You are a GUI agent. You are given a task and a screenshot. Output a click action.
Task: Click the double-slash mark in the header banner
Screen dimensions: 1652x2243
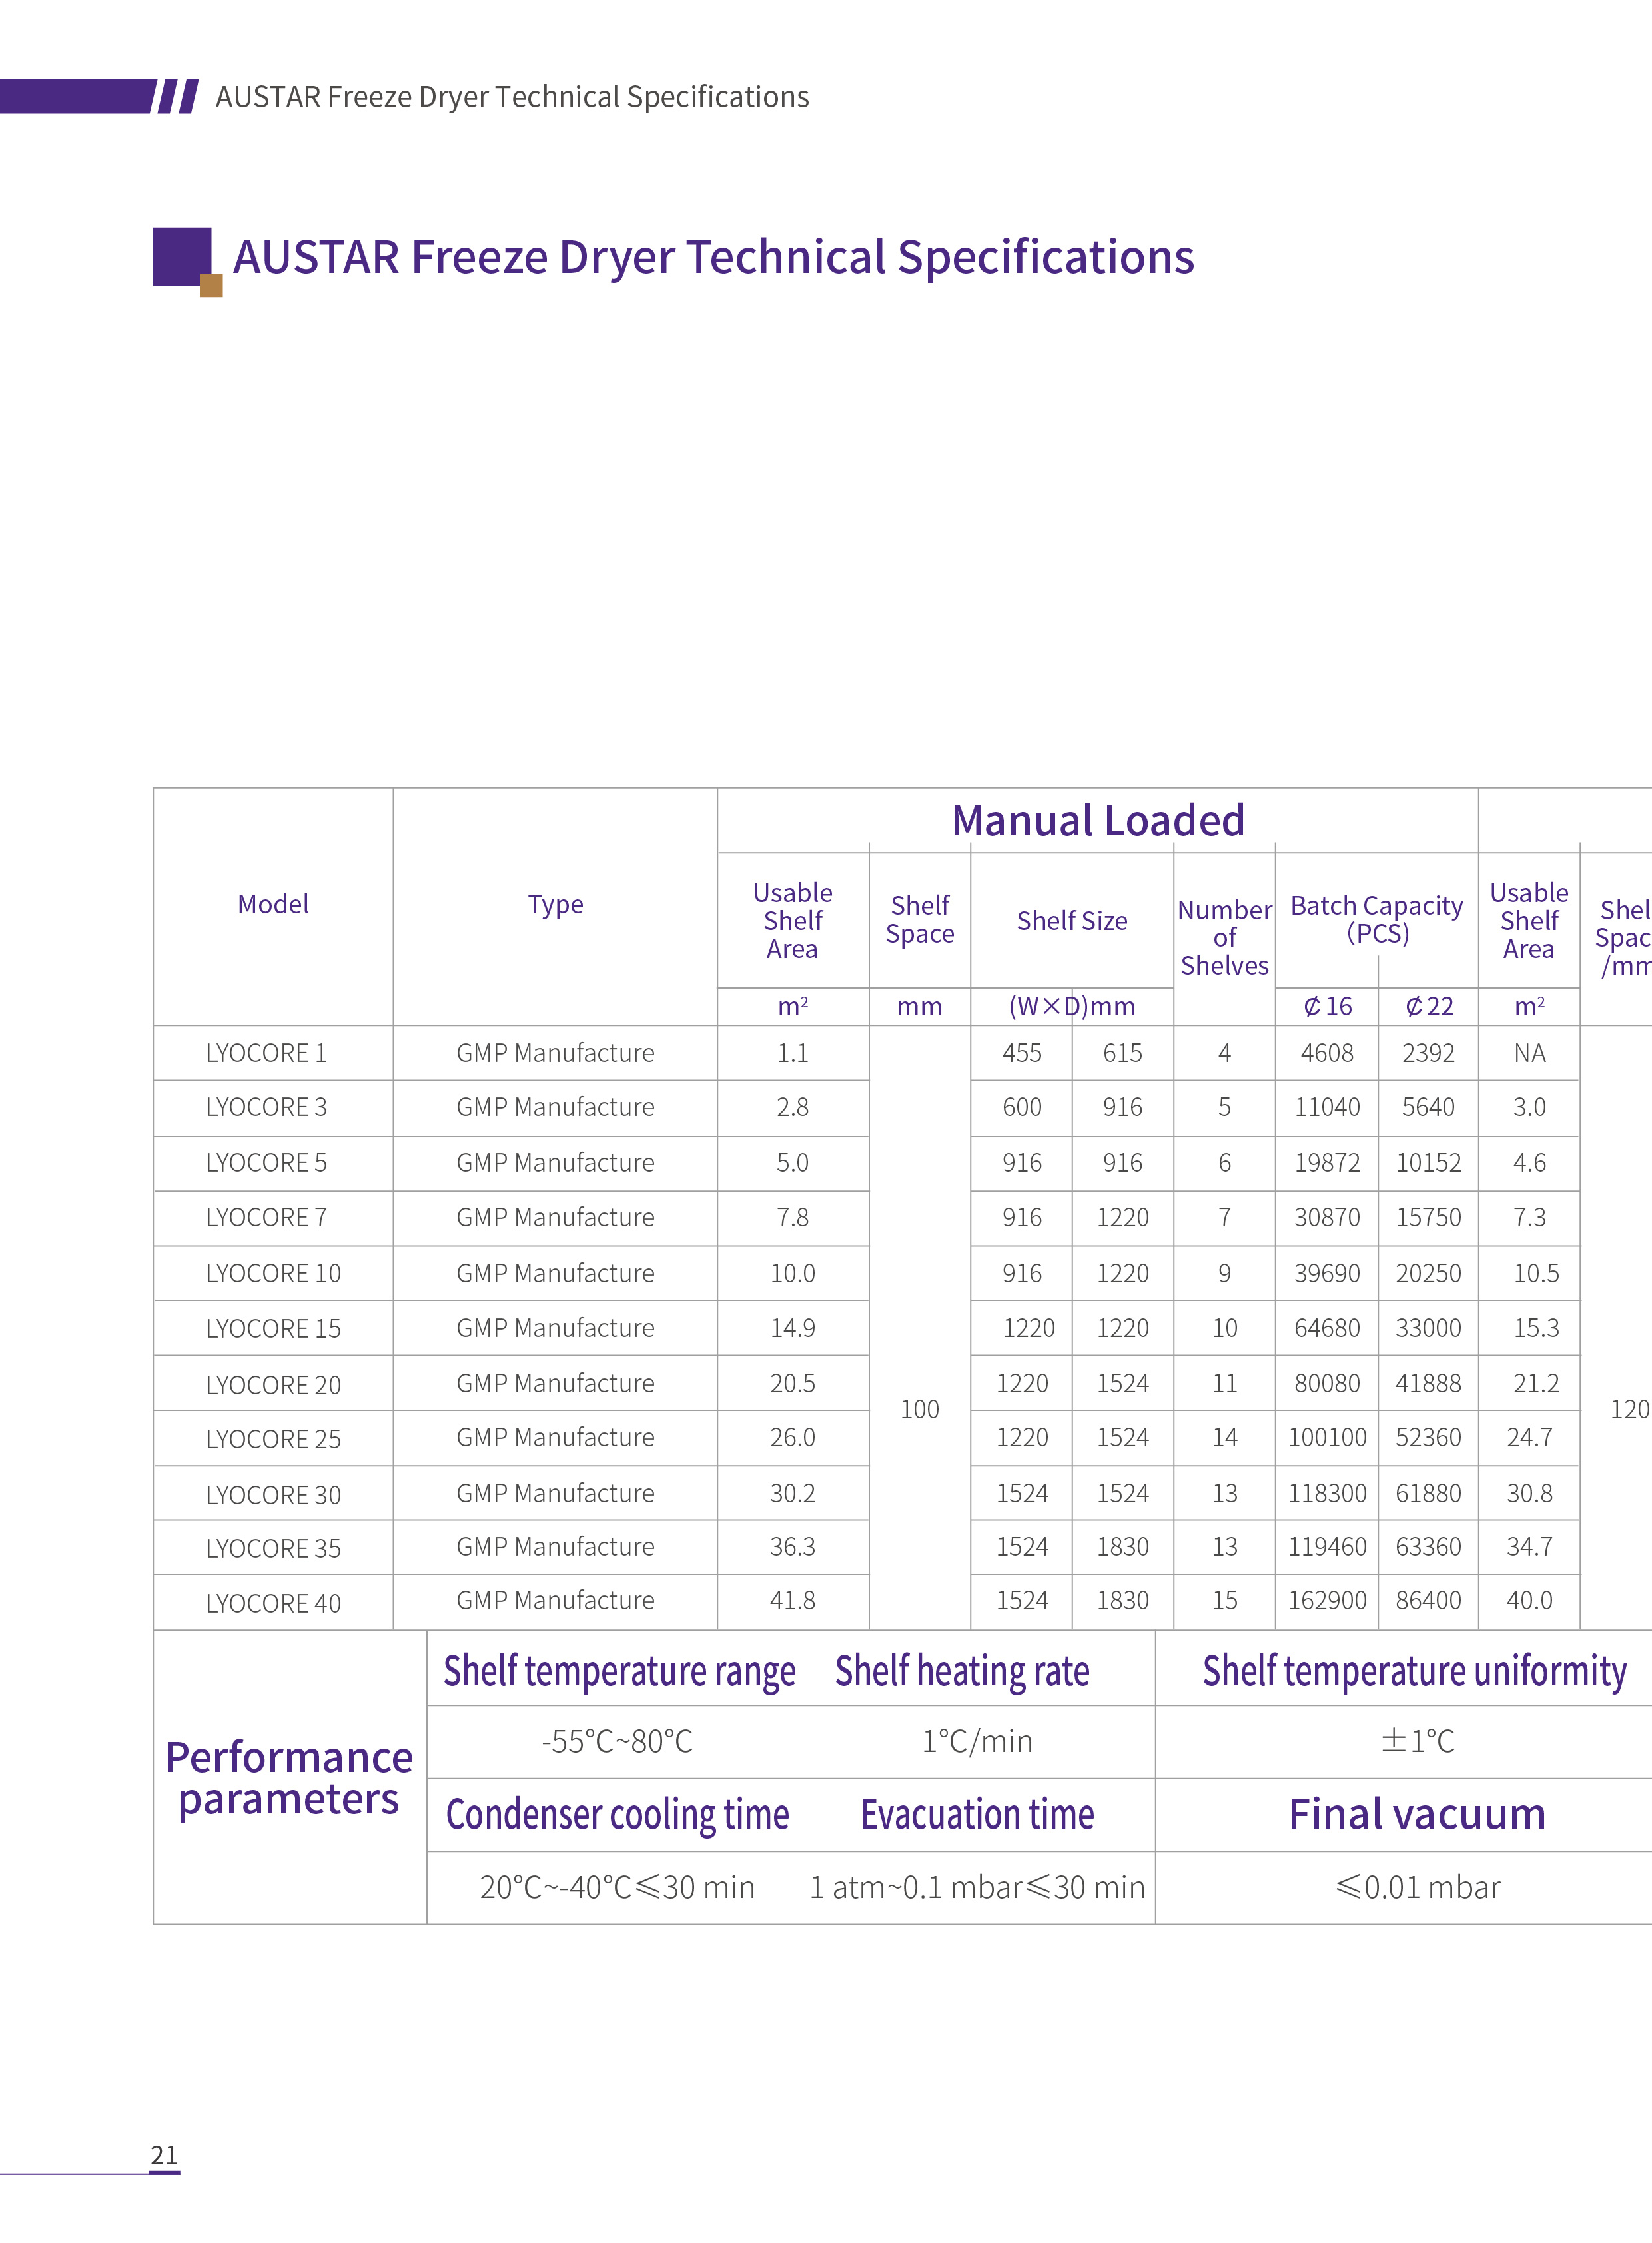178,97
